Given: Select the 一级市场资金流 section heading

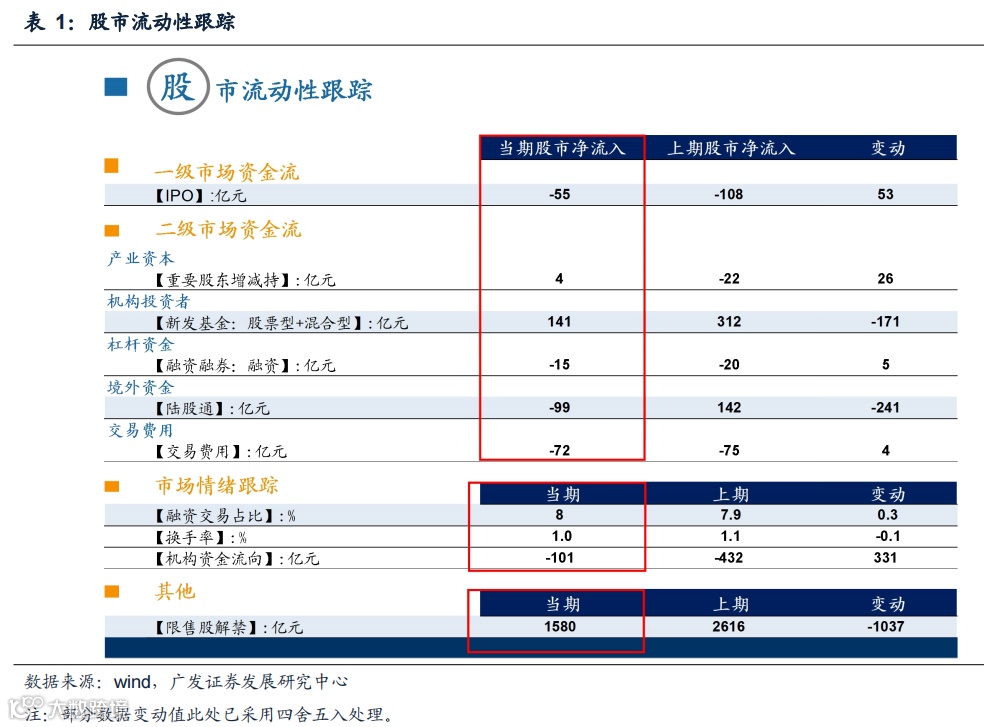Looking at the screenshot, I should (x=227, y=171).
